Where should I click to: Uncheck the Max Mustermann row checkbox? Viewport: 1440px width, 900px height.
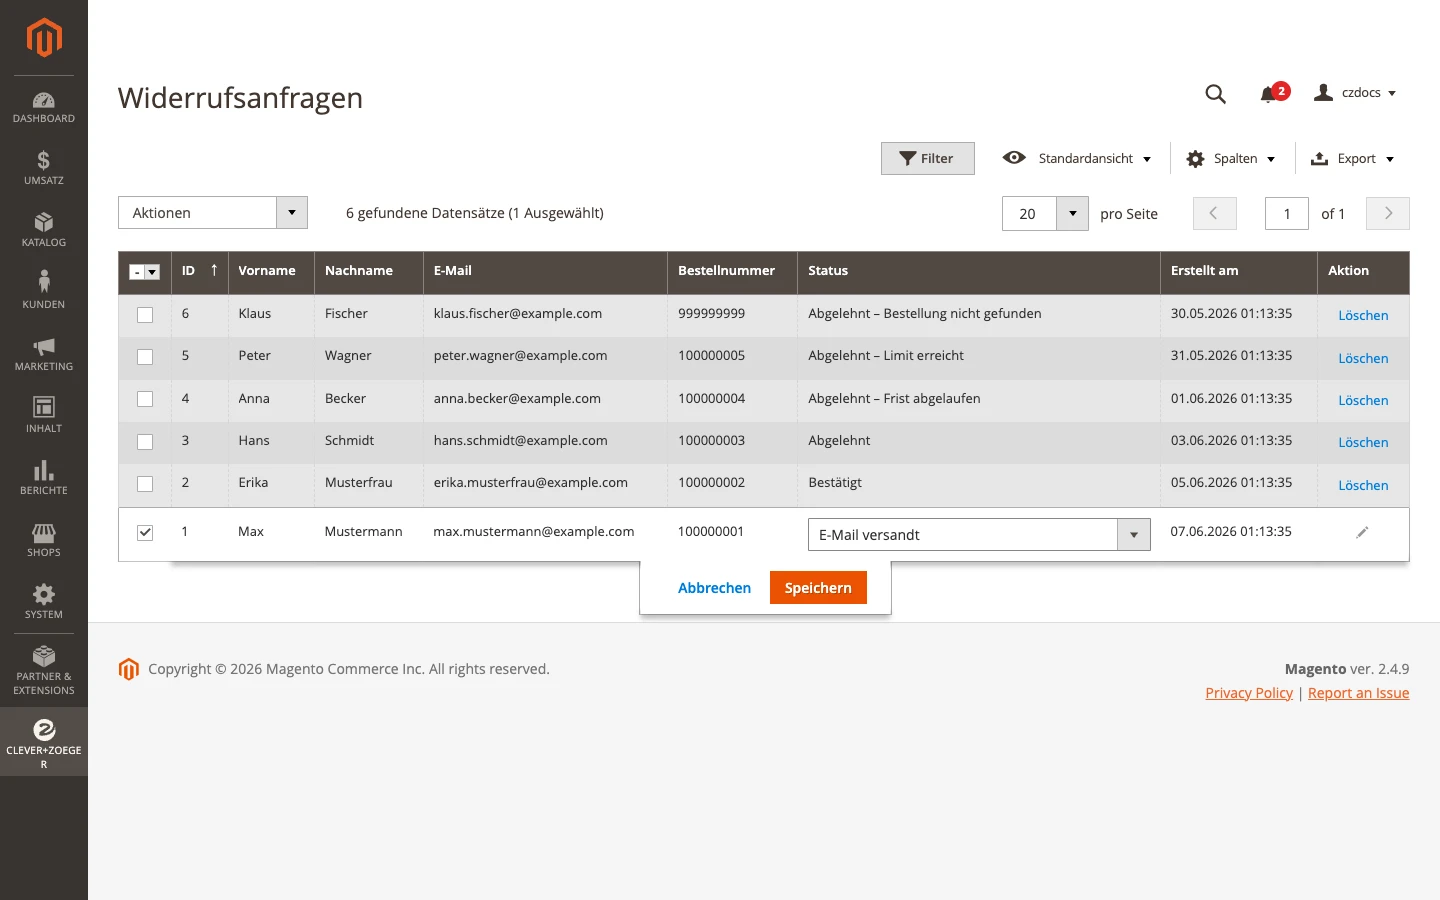click(145, 532)
